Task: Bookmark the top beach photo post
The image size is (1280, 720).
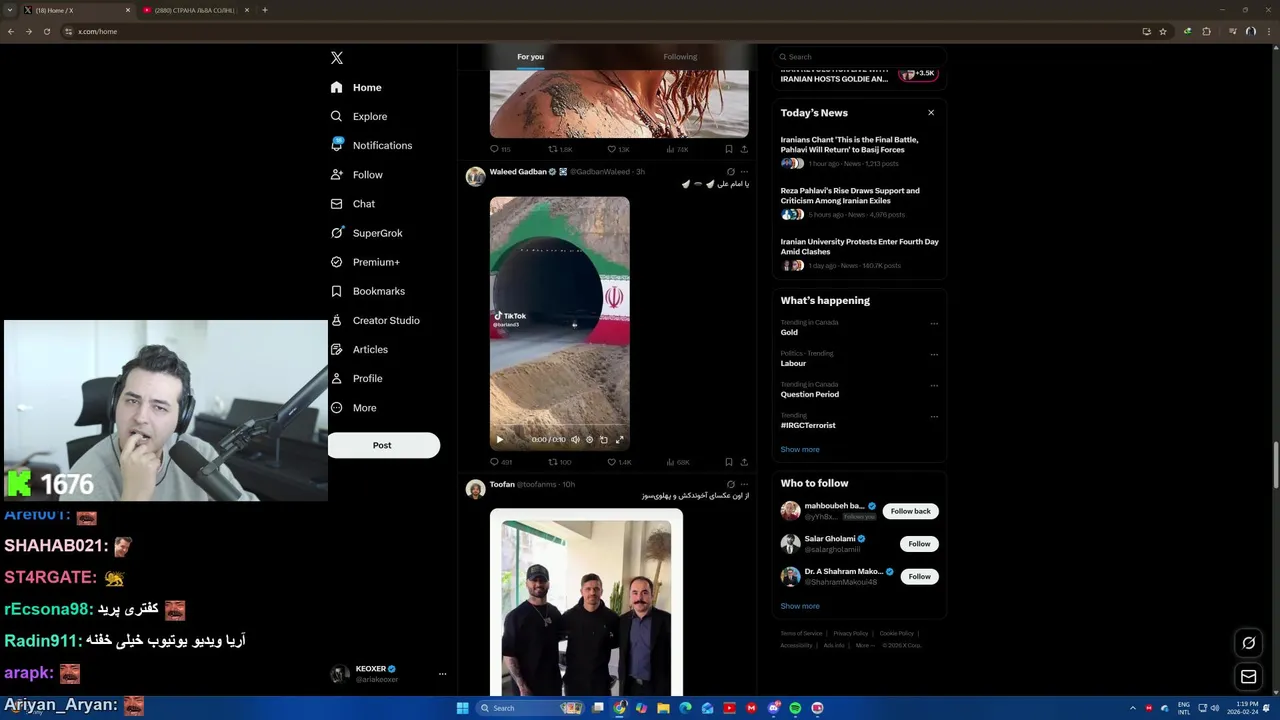Action: click(x=728, y=149)
